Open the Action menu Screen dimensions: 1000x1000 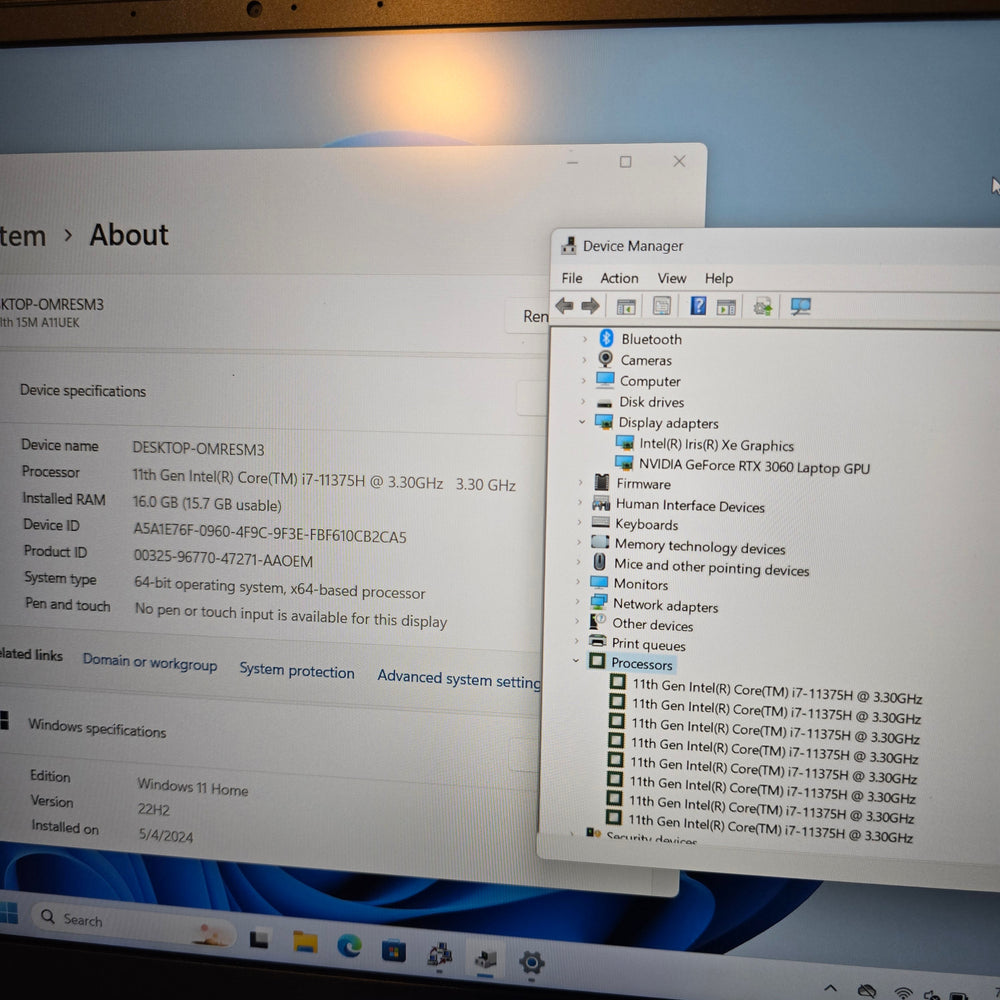coord(619,278)
